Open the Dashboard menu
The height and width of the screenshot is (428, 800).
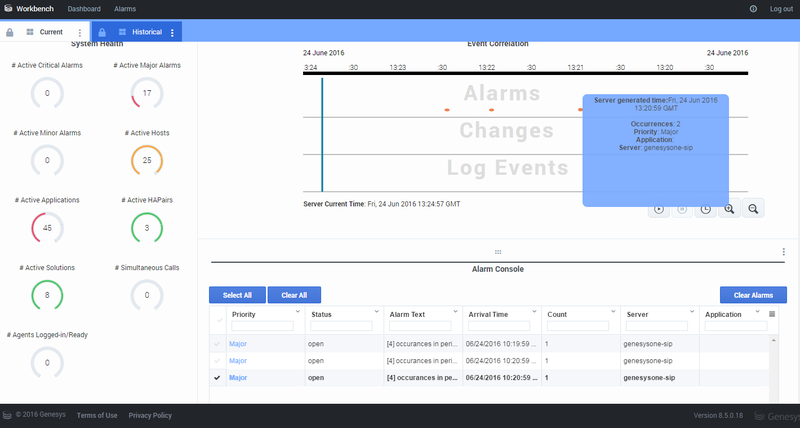[84, 9]
